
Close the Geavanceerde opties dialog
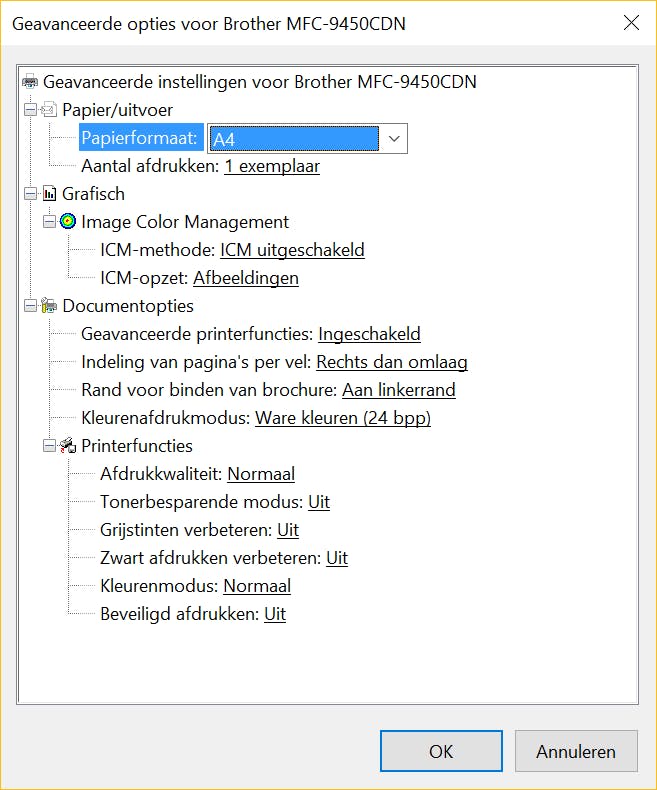(631, 23)
